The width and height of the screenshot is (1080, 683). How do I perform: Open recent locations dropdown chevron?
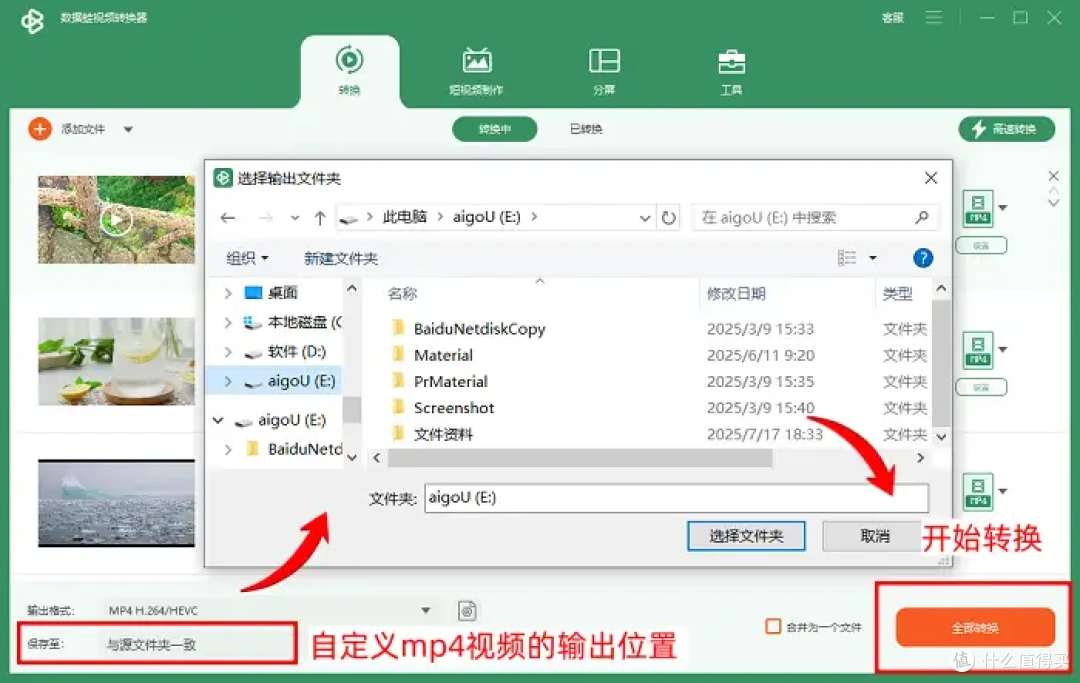[295, 218]
